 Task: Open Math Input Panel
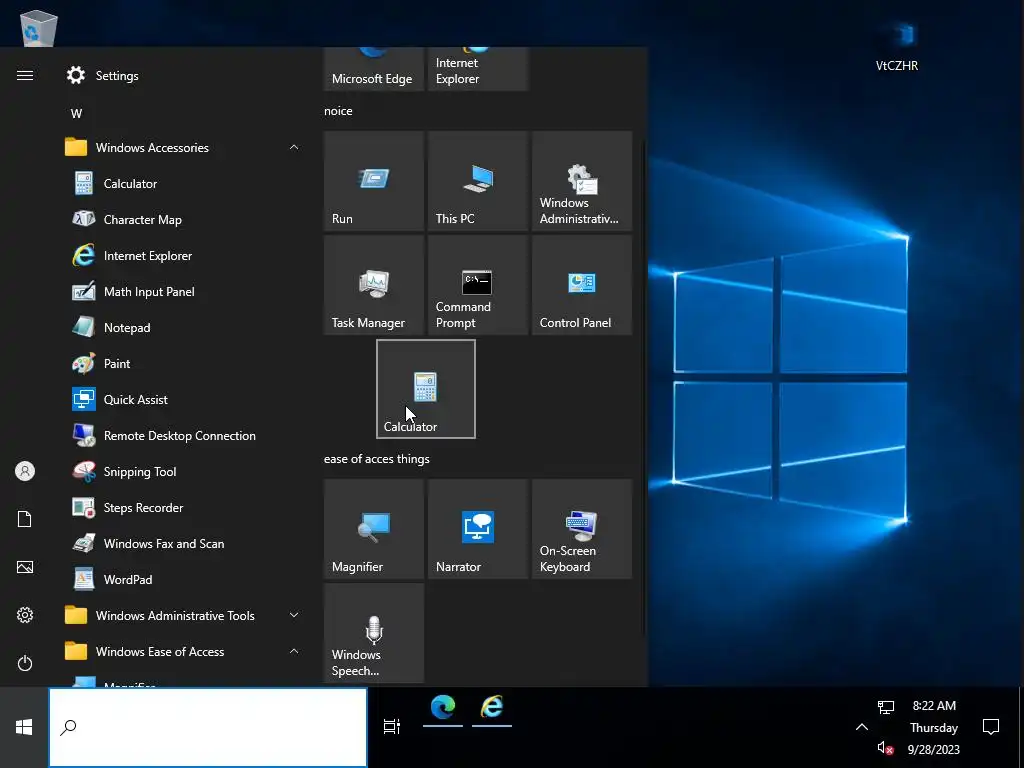click(183, 291)
